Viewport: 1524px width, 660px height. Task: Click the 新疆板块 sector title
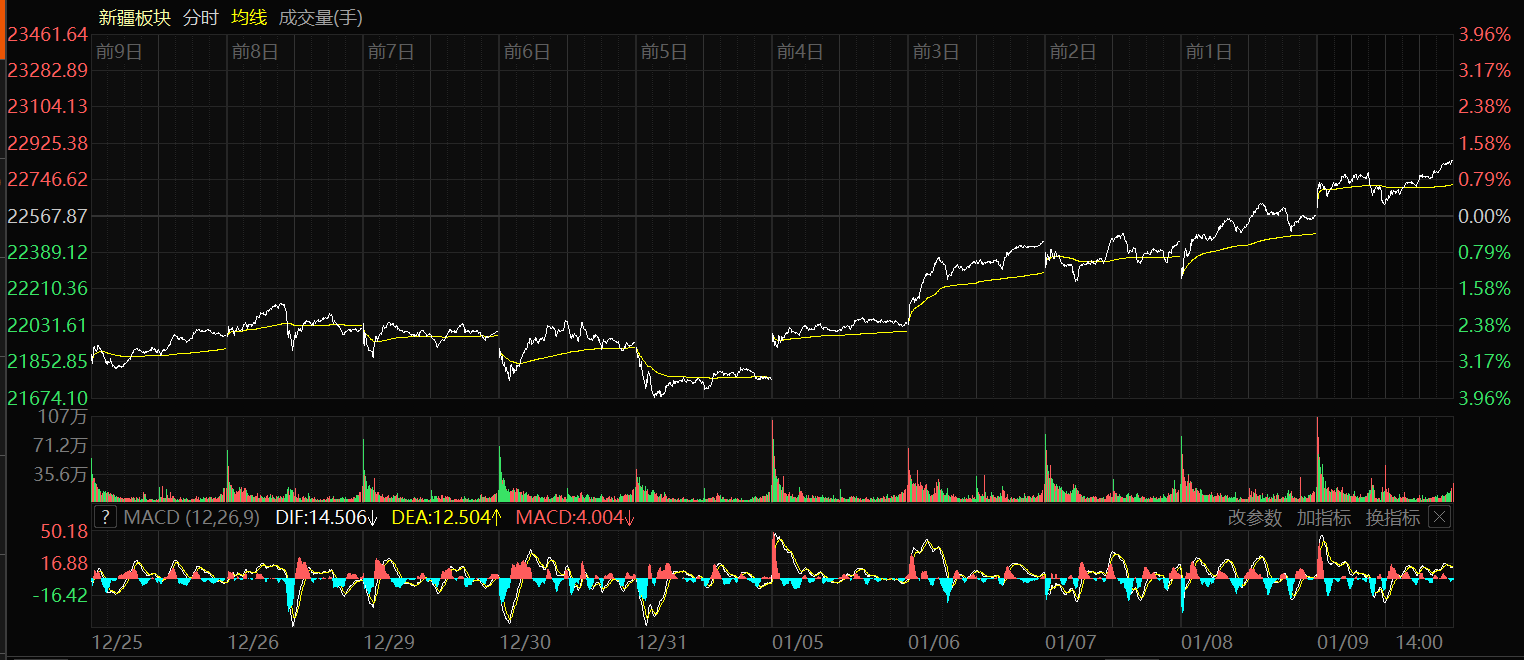tap(135, 18)
